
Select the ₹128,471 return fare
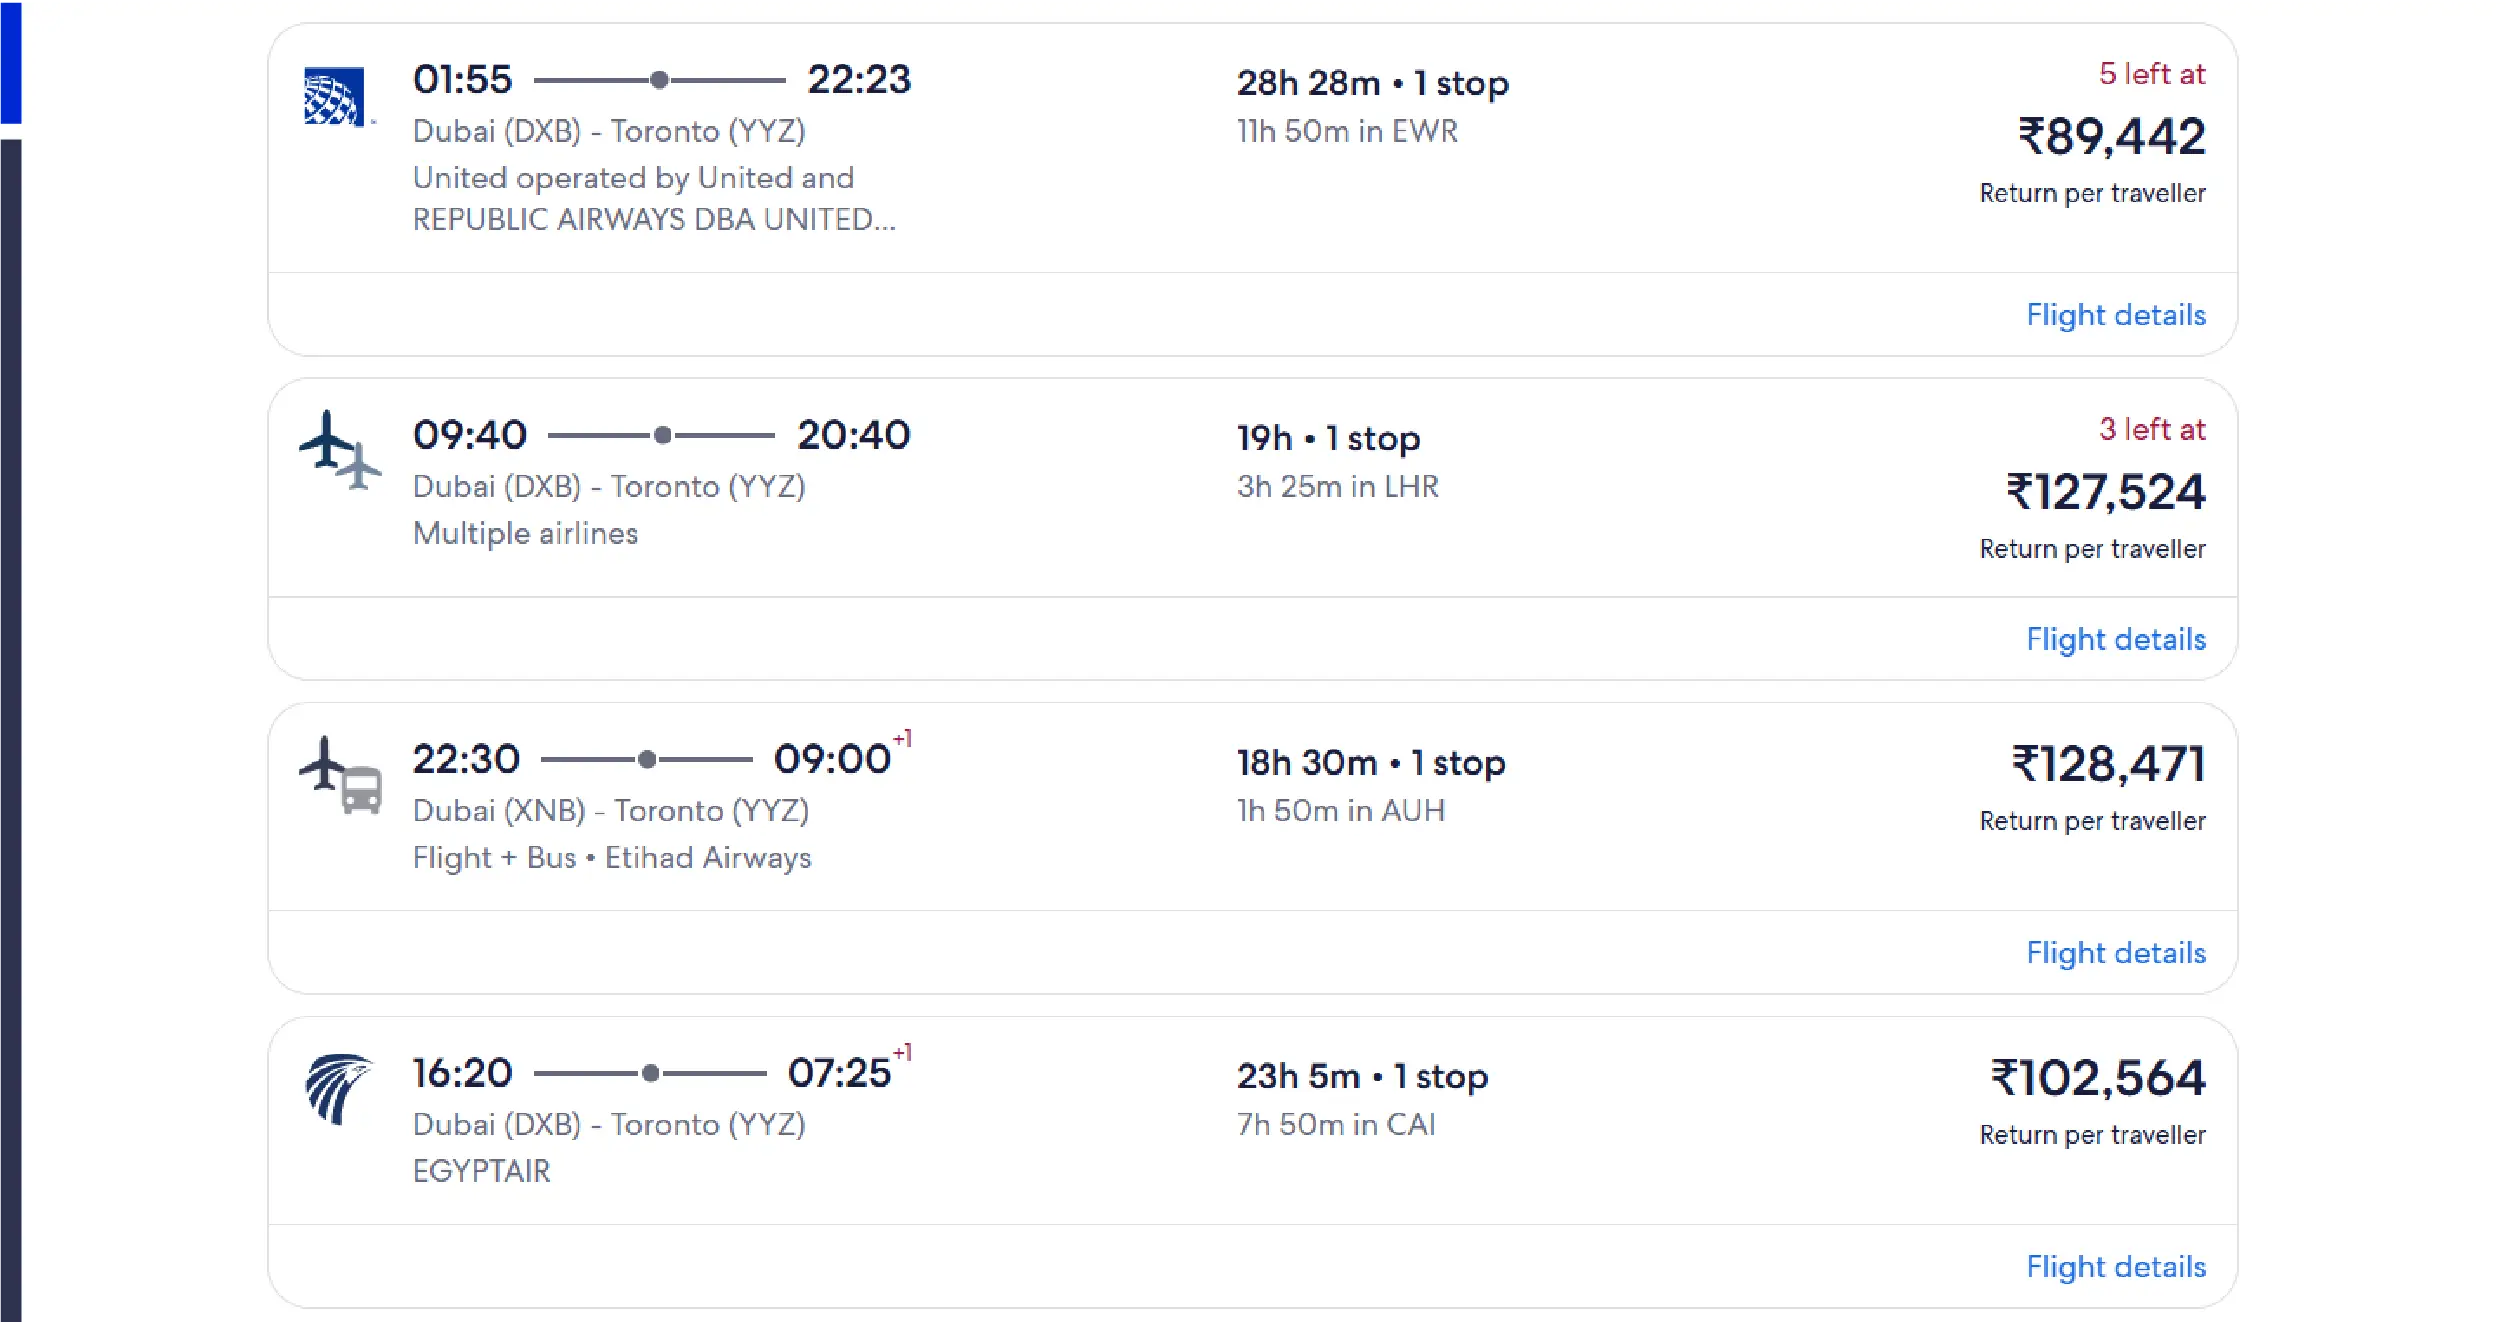click(x=2108, y=765)
